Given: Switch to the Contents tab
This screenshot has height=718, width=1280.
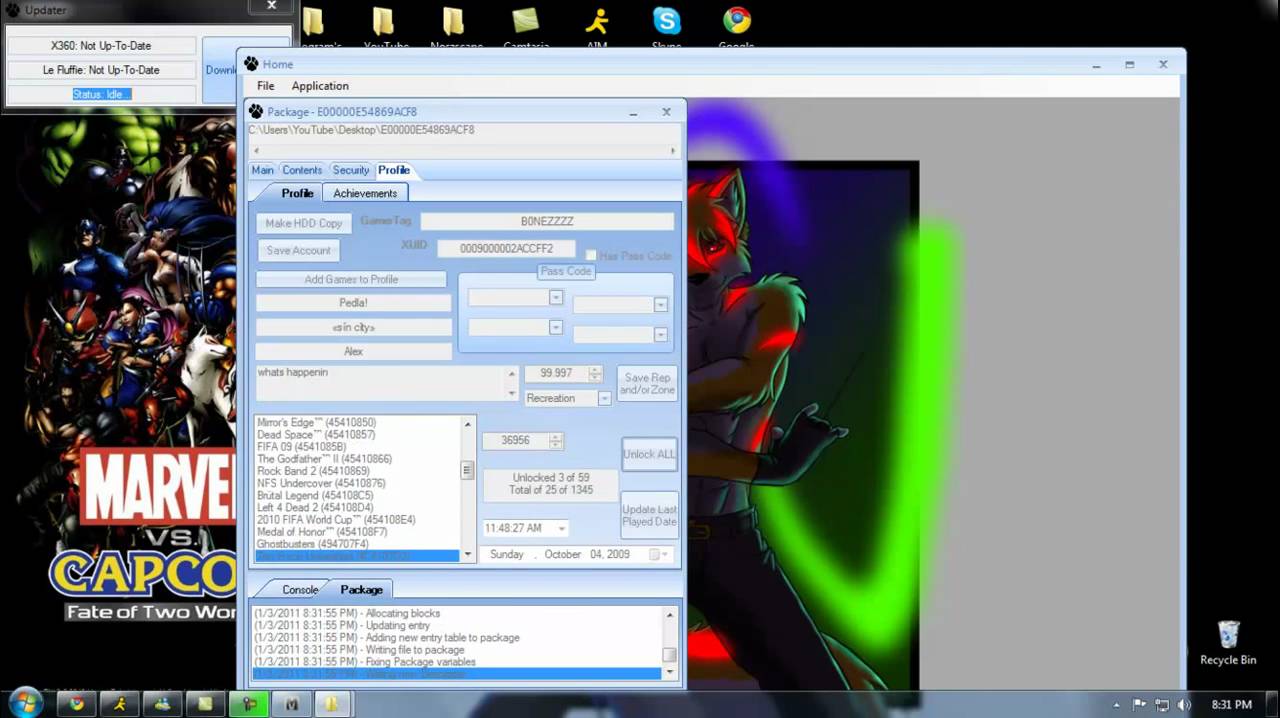Looking at the screenshot, I should tap(302, 170).
